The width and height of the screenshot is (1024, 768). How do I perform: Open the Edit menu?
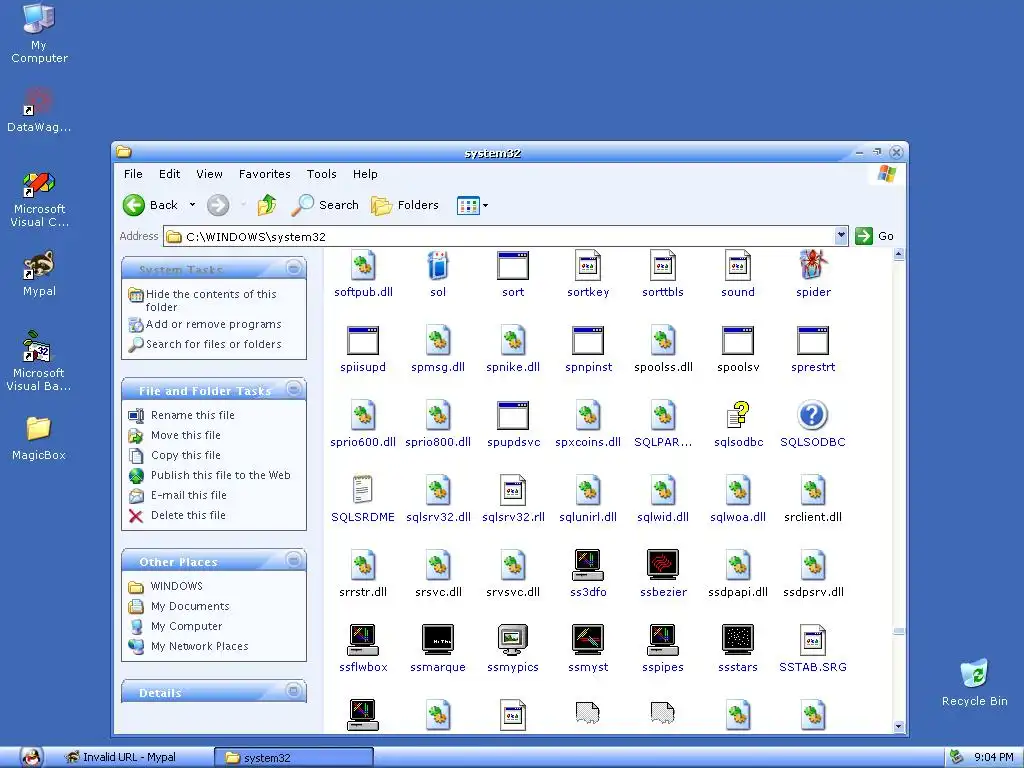click(x=169, y=174)
